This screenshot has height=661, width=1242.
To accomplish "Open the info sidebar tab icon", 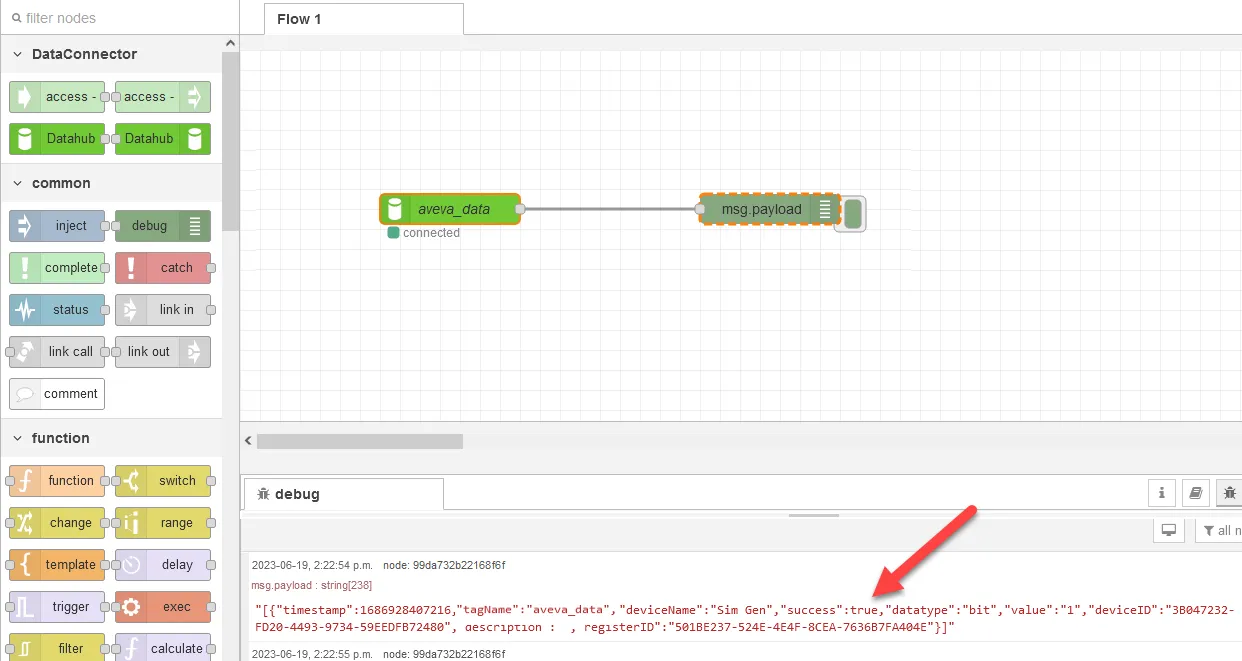I will point(1161,492).
